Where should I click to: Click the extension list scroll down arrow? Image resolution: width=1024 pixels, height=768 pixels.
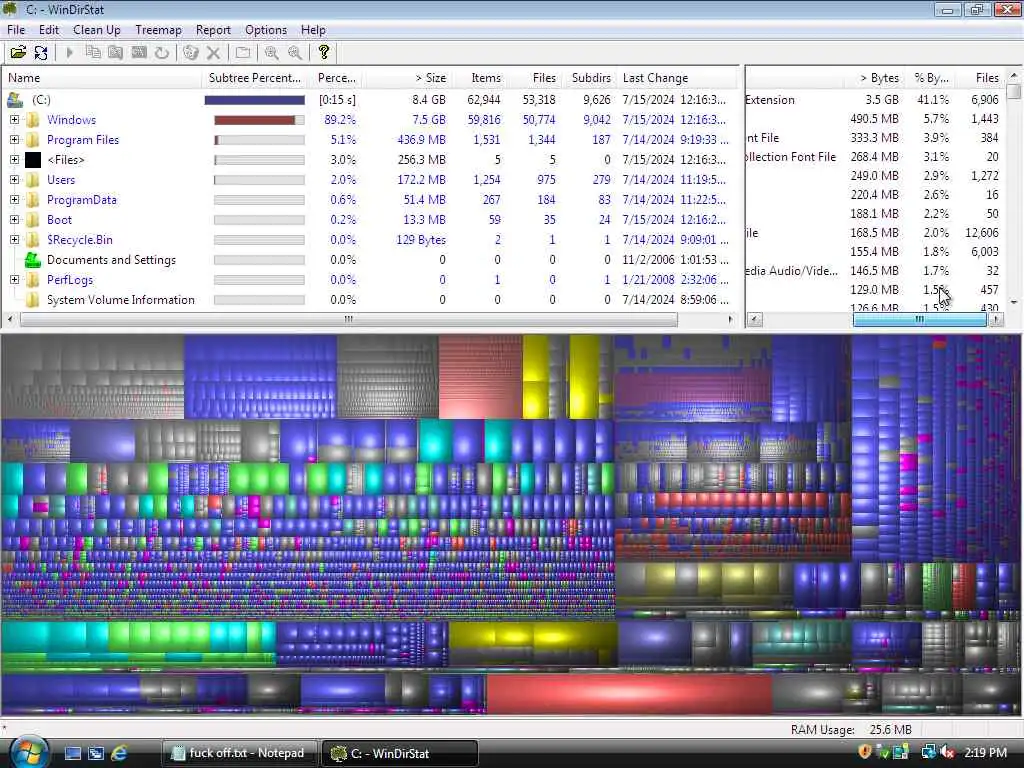[x=1014, y=302]
